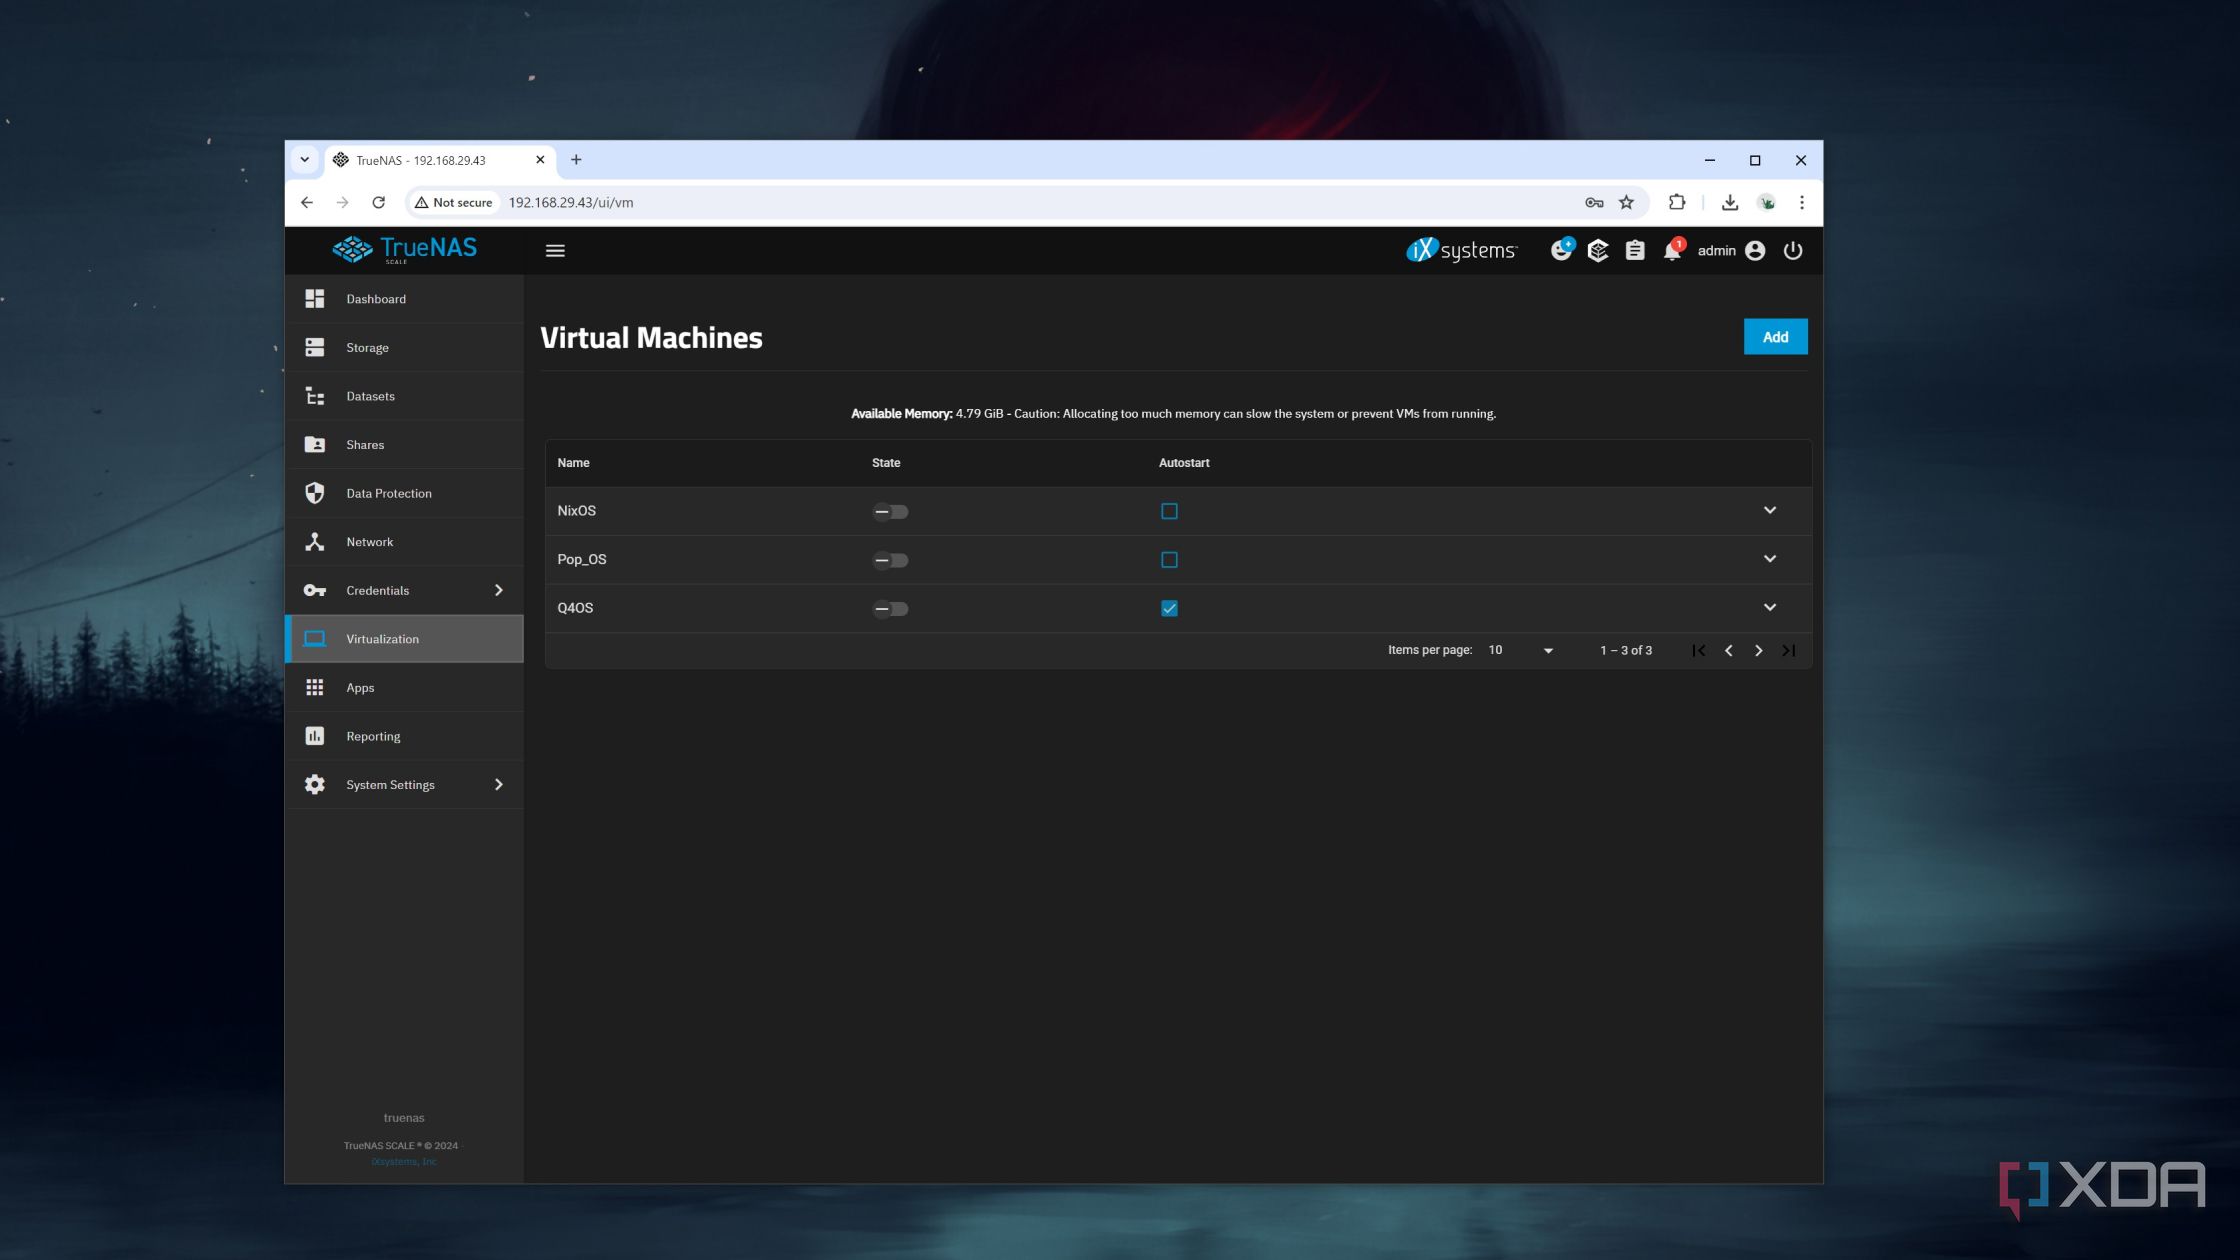Open a new browser tab
Image resolution: width=2240 pixels, height=1260 pixels.
coord(576,160)
